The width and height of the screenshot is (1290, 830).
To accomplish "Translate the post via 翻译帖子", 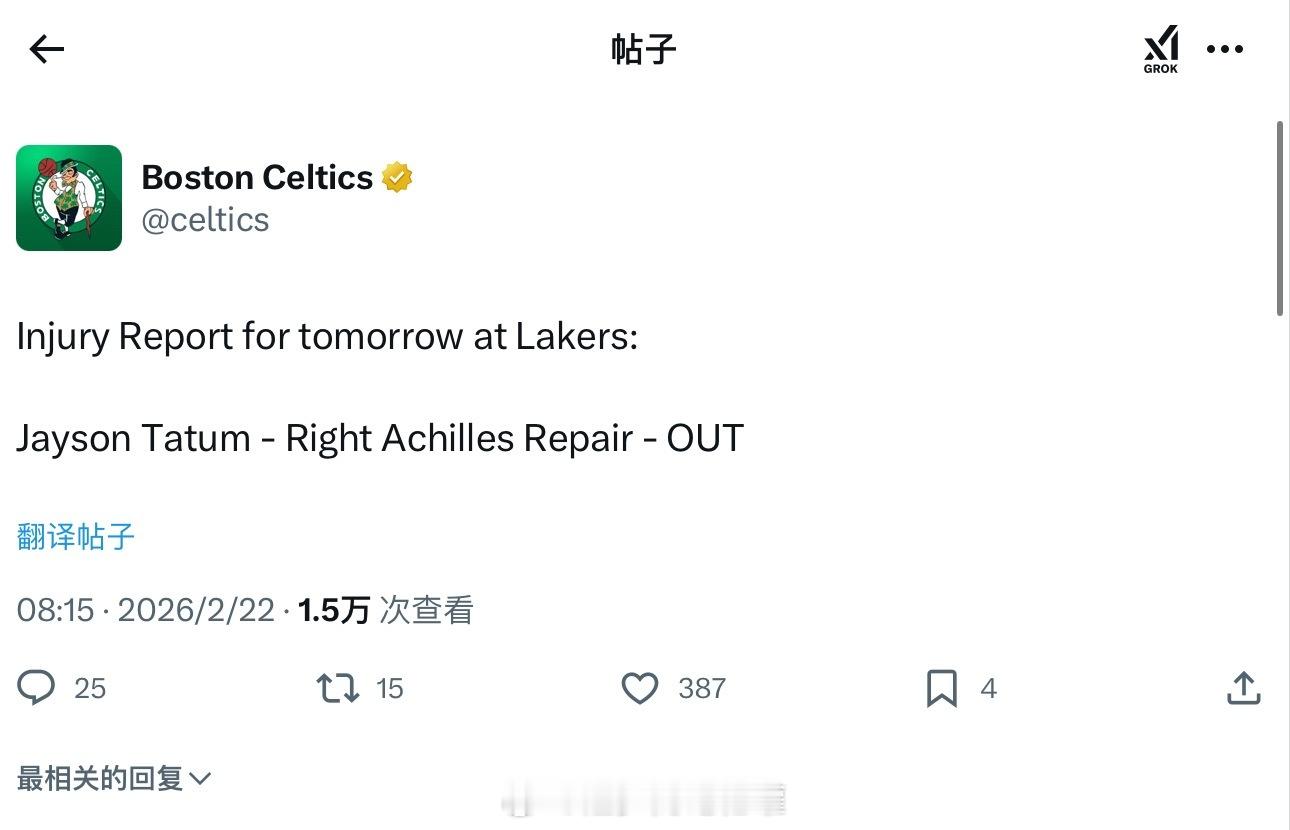I will click(76, 537).
